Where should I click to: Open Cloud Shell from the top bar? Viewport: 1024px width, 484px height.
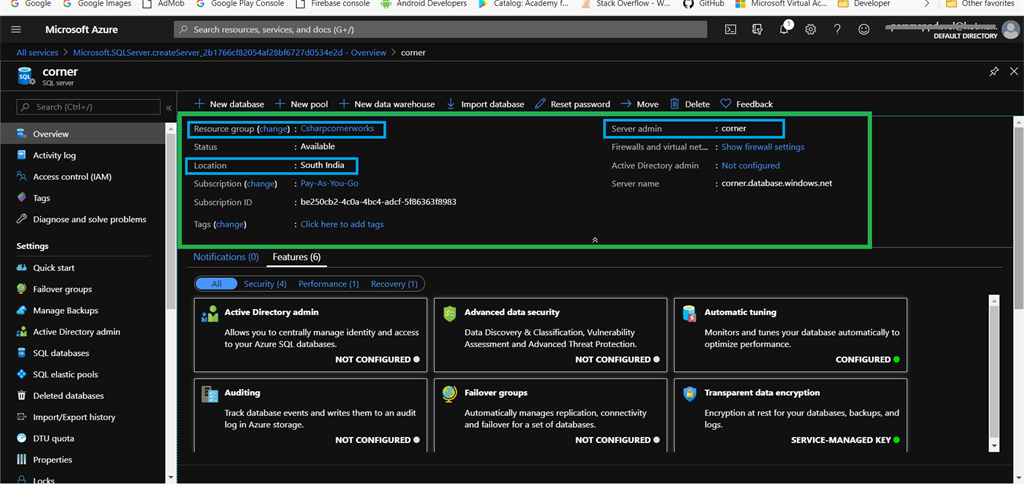(x=731, y=29)
